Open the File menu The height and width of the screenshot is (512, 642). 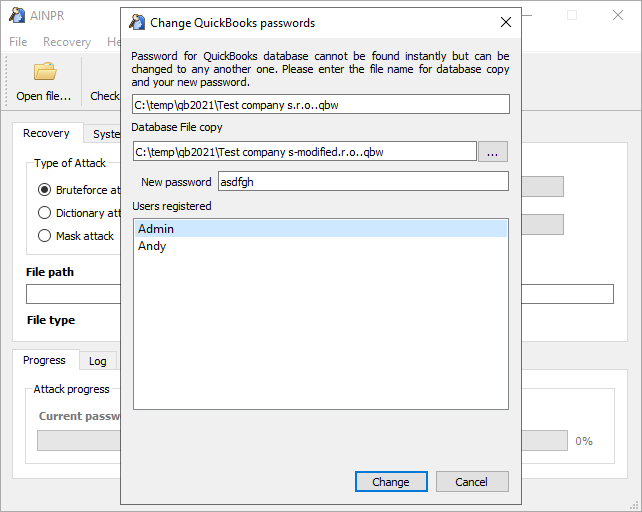click(18, 42)
